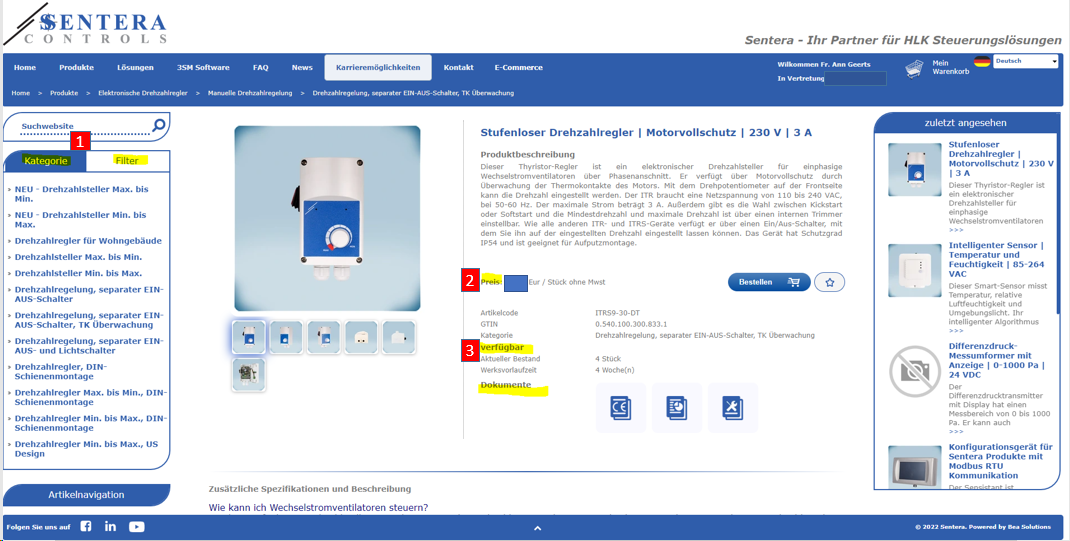
Task: Select the second product thumbnail
Action: 286,337
